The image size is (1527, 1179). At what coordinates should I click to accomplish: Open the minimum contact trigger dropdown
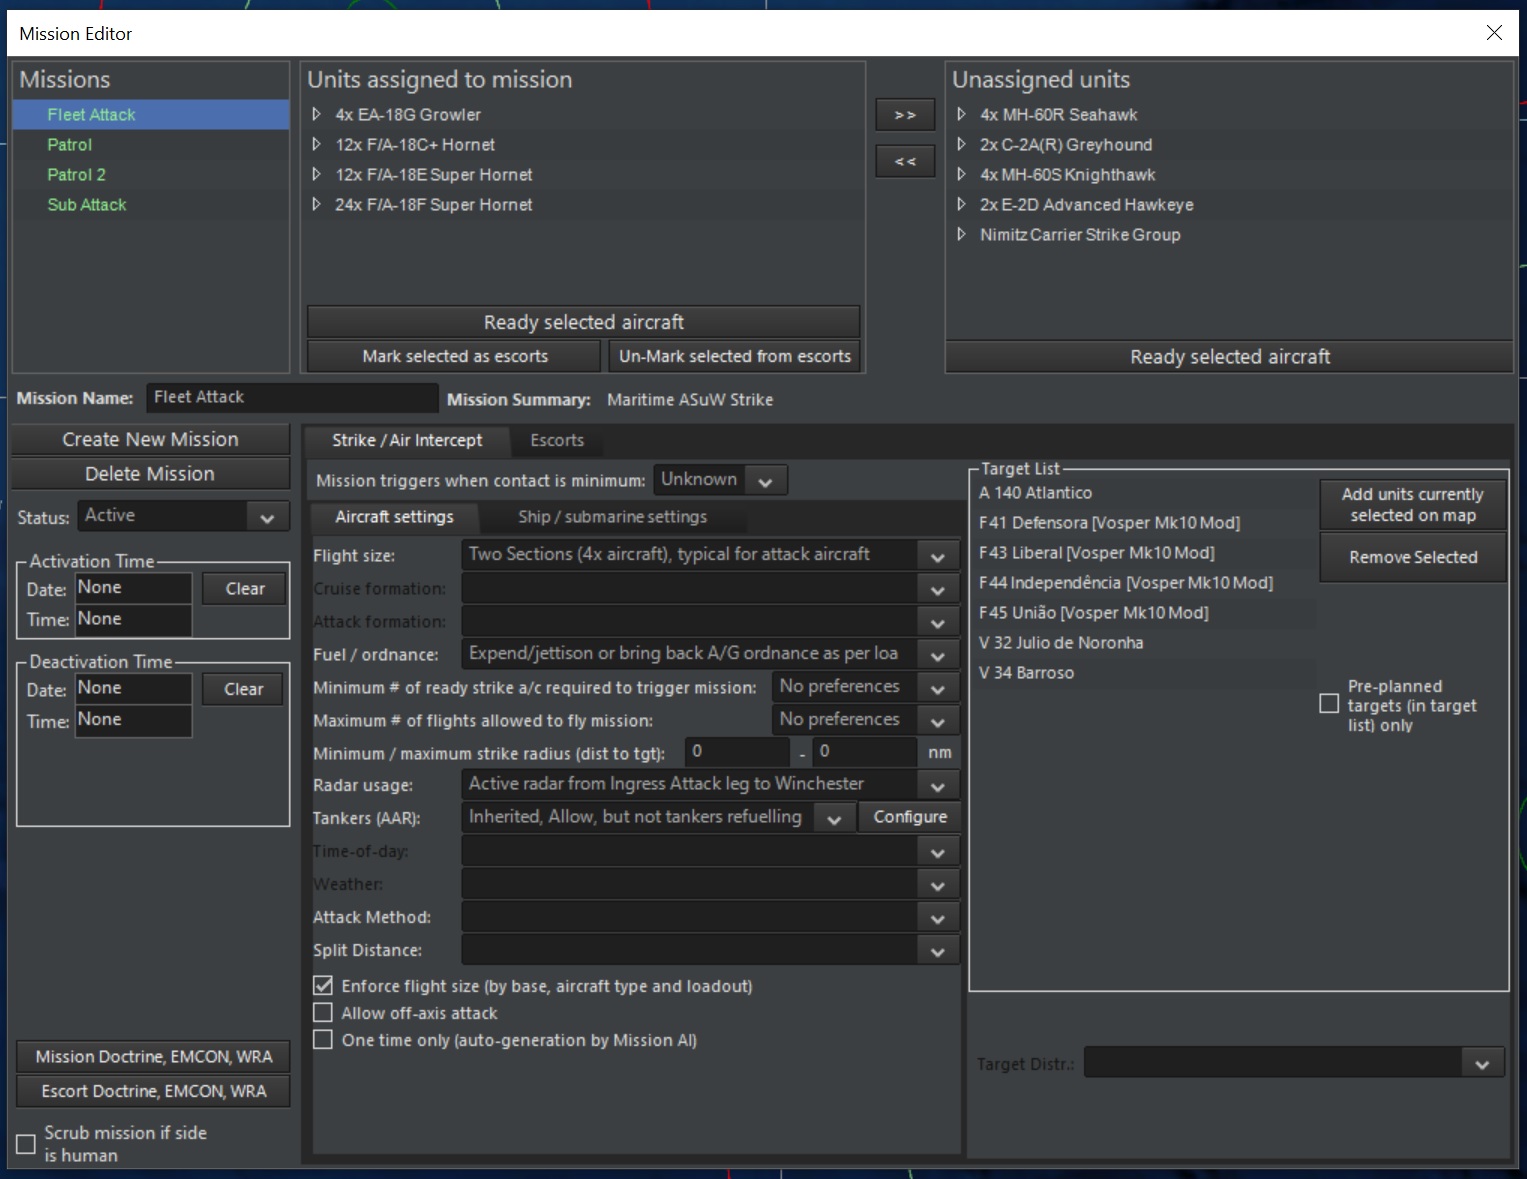(720, 480)
